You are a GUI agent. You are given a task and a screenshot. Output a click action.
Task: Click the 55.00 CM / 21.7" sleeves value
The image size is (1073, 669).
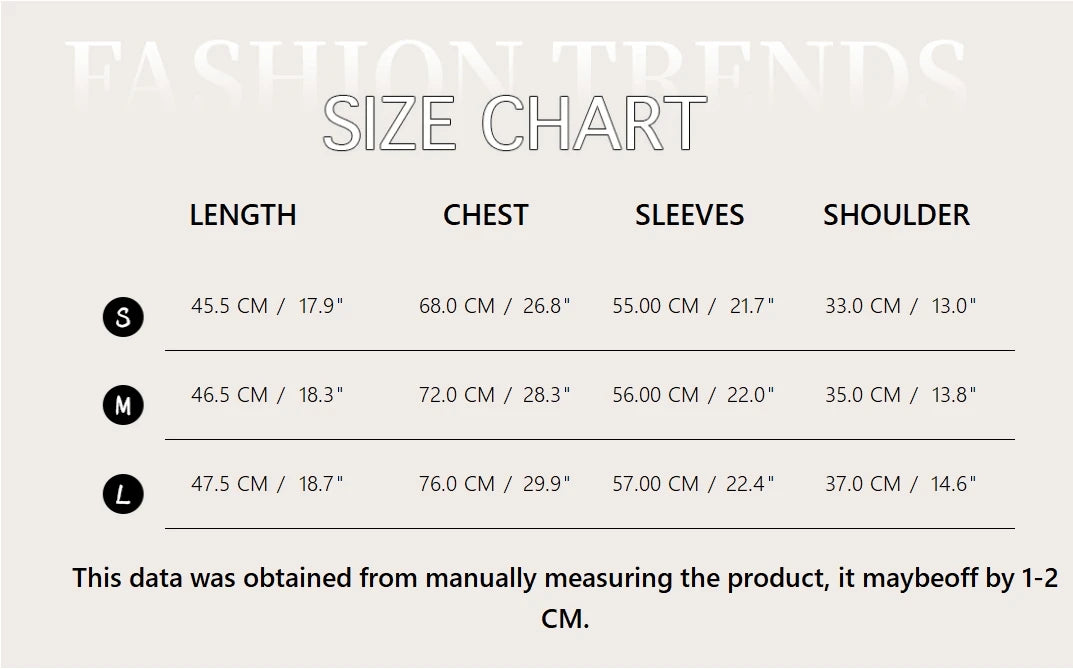[693, 305]
